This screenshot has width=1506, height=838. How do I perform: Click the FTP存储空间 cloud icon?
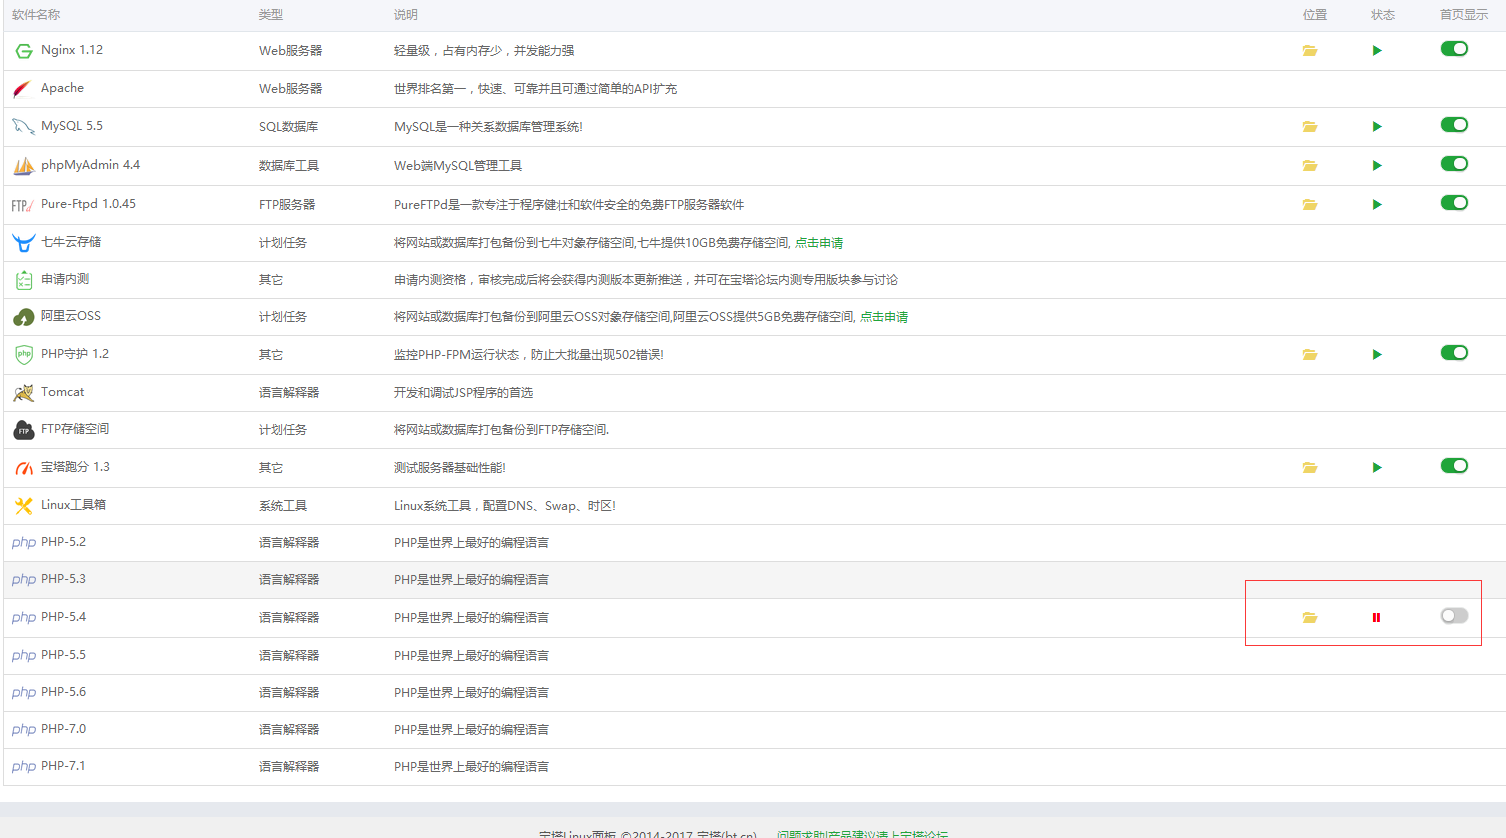tap(24, 430)
